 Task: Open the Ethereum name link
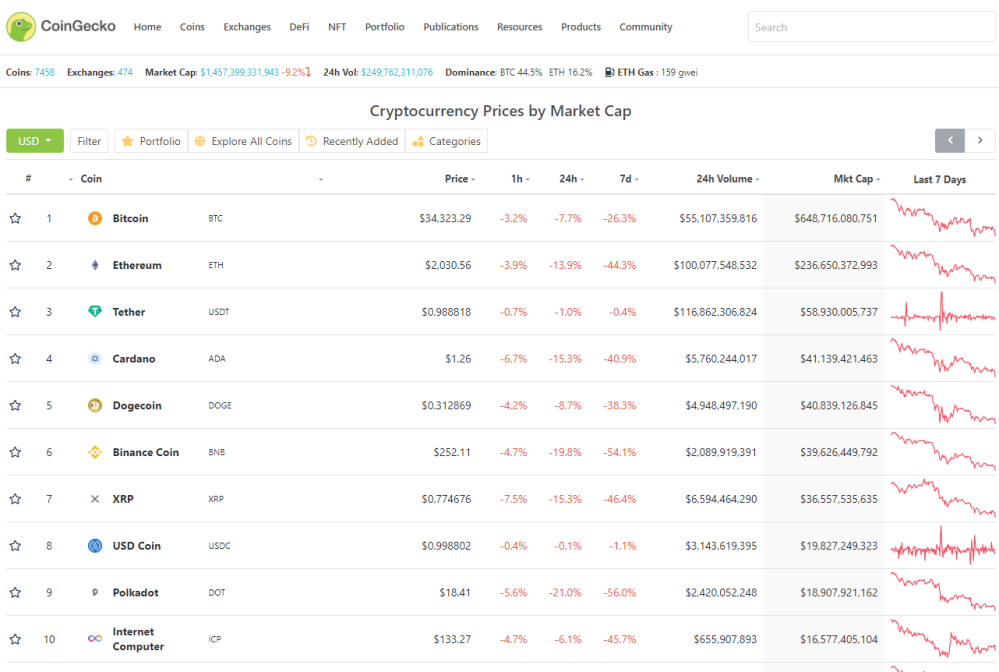(137, 265)
